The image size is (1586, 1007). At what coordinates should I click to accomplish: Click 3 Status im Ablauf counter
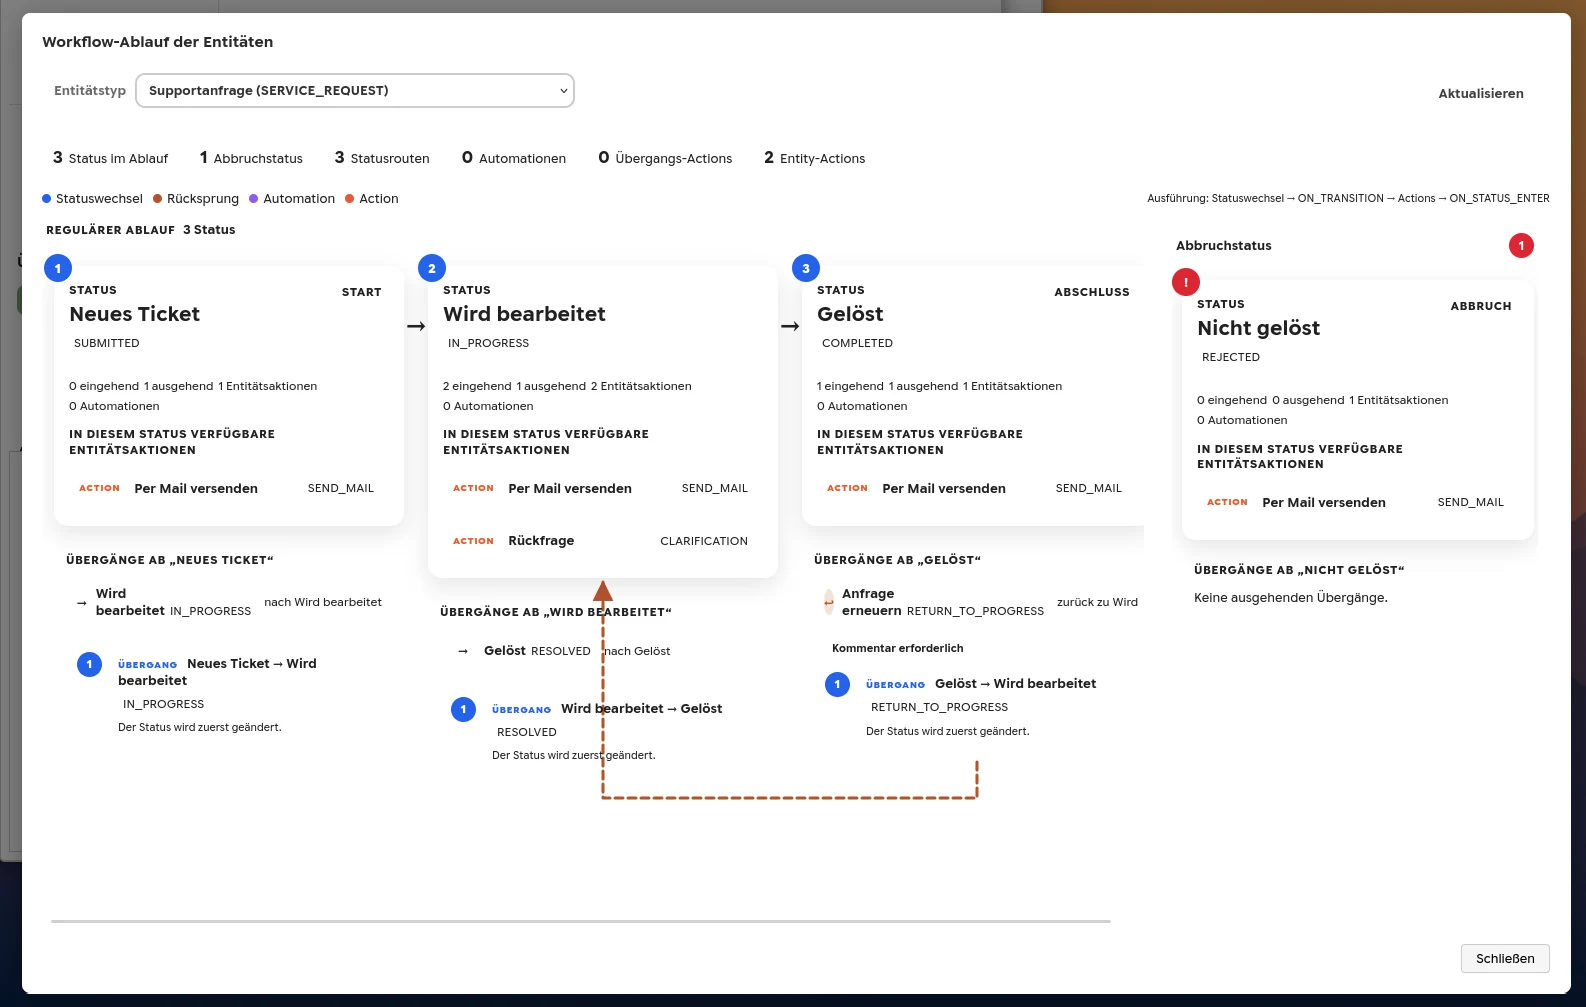coord(110,158)
